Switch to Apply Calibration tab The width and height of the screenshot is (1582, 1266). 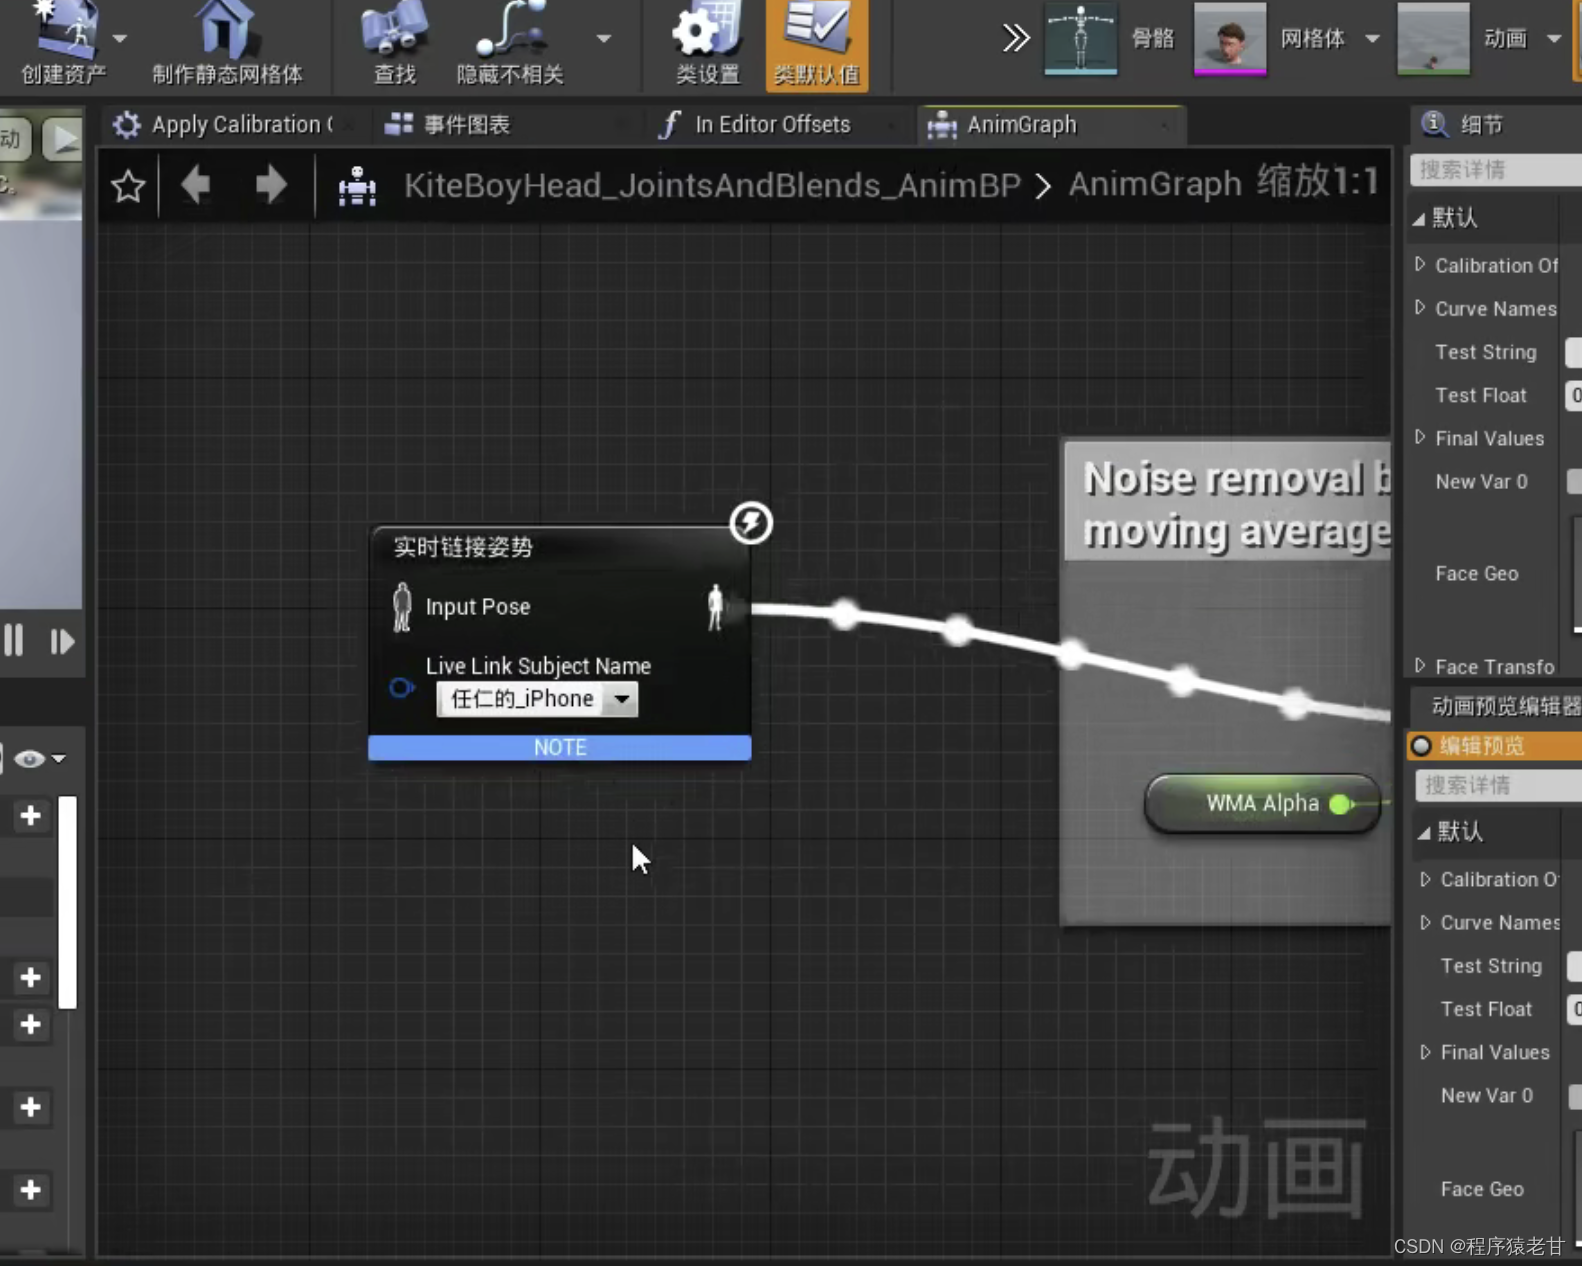click(230, 125)
